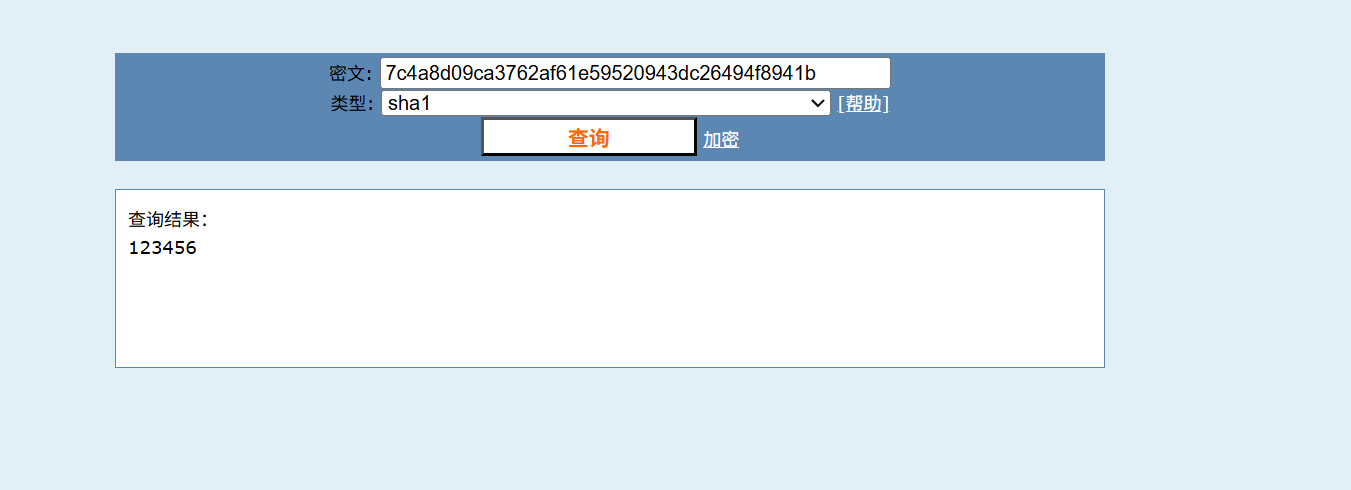Open the 加密 encrypt link
The image size is (1351, 490).
(x=721, y=140)
